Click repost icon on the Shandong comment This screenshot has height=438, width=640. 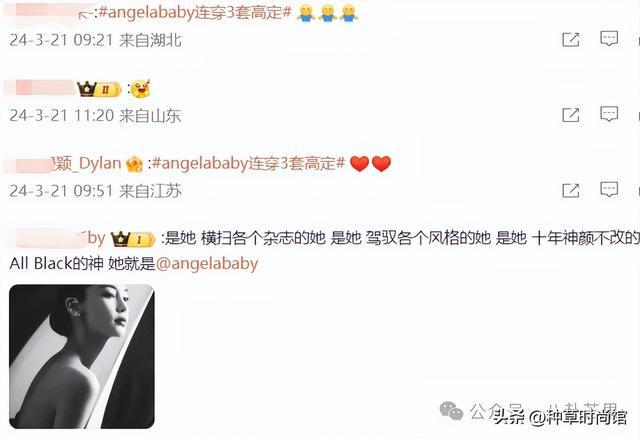[x=571, y=115]
